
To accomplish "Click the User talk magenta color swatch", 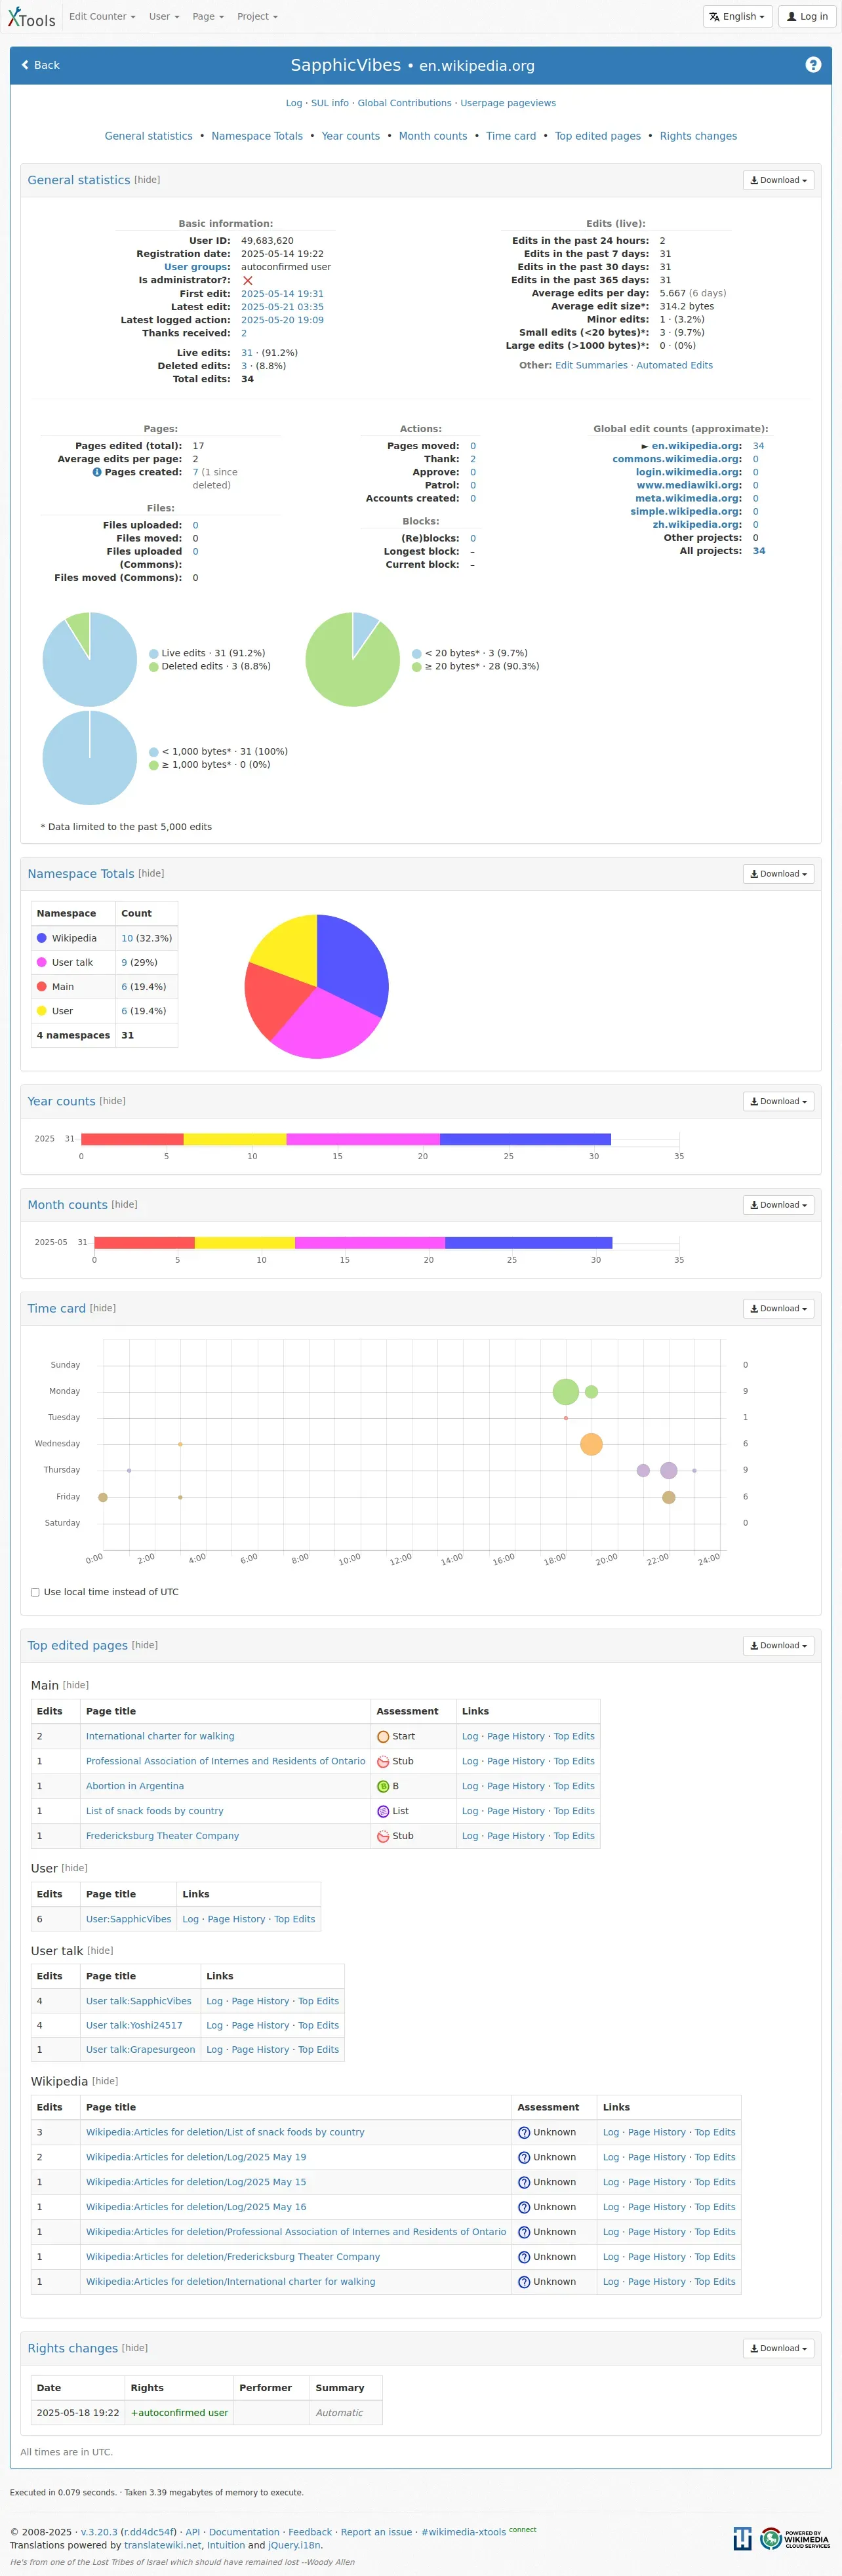I will coord(42,962).
